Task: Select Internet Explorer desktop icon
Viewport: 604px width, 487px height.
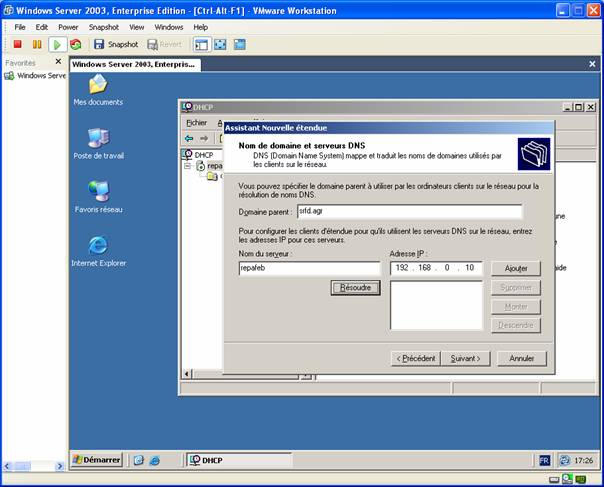Action: [99, 251]
